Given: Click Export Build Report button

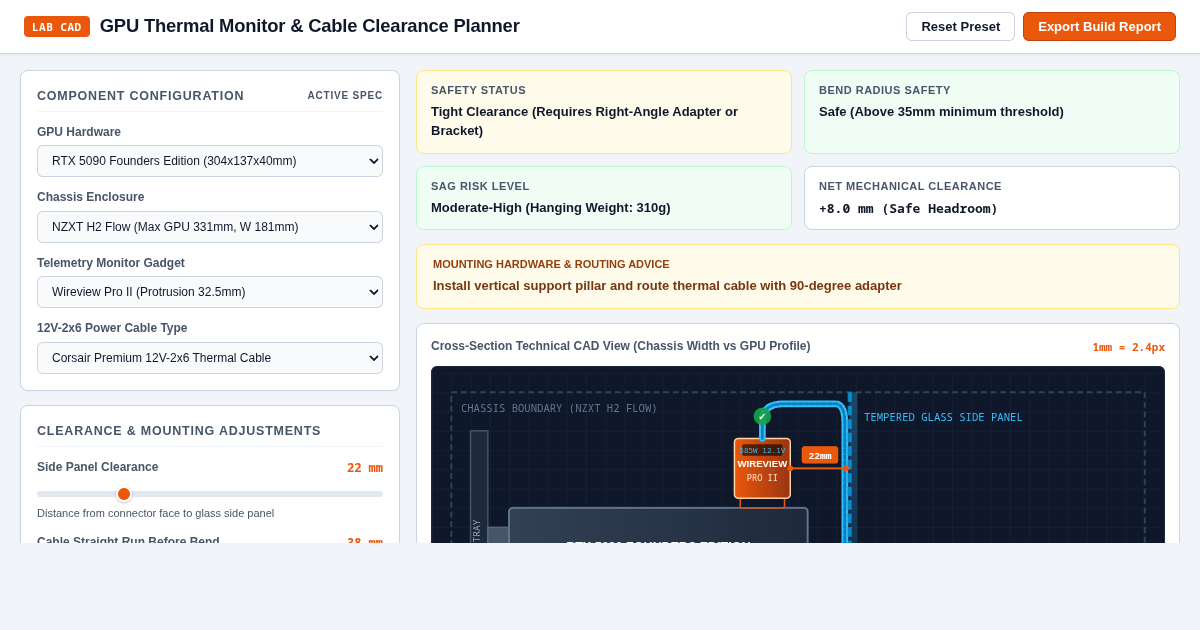Looking at the screenshot, I should tap(1099, 27).
